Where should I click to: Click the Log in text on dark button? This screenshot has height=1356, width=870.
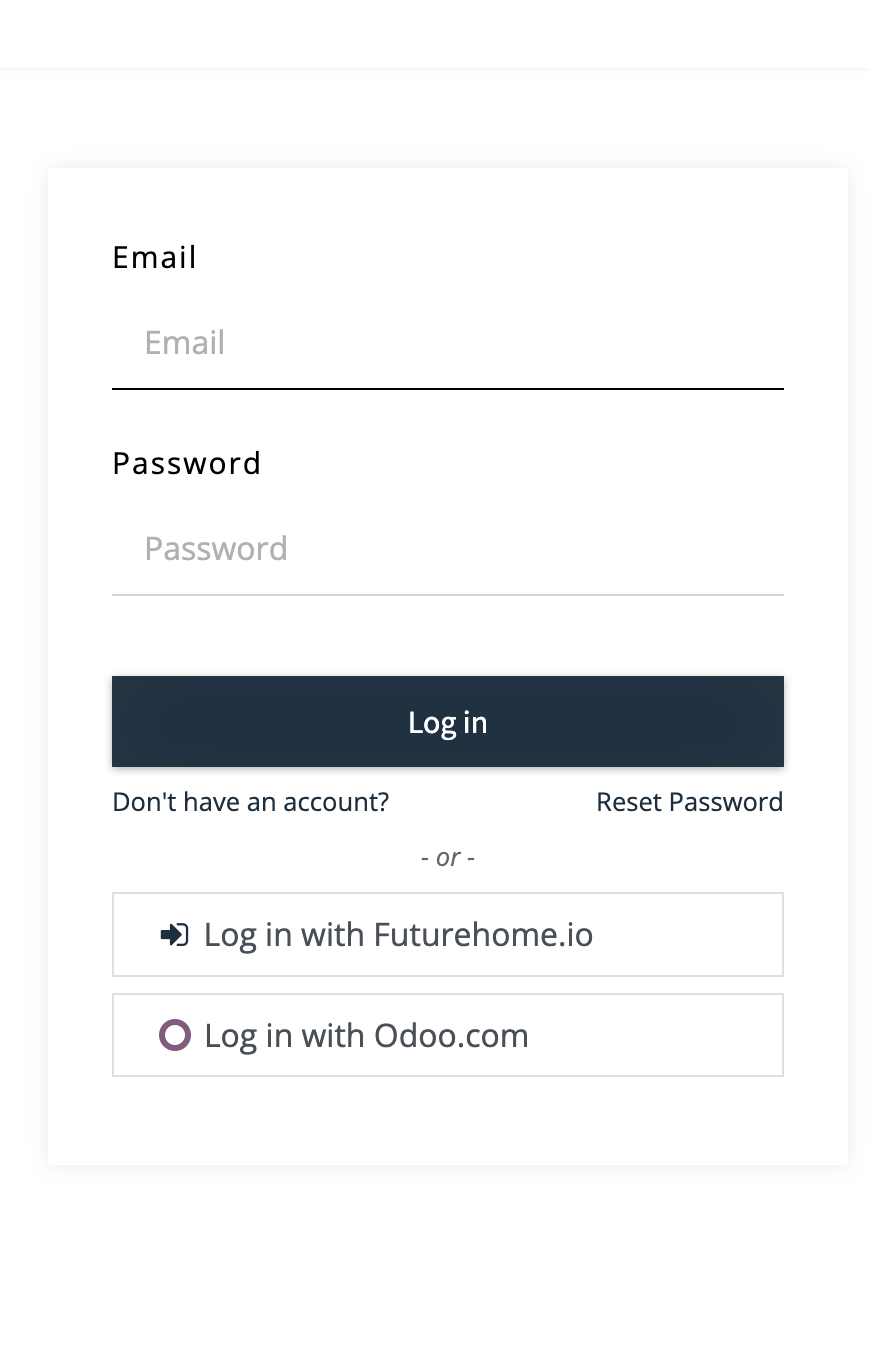tap(448, 722)
